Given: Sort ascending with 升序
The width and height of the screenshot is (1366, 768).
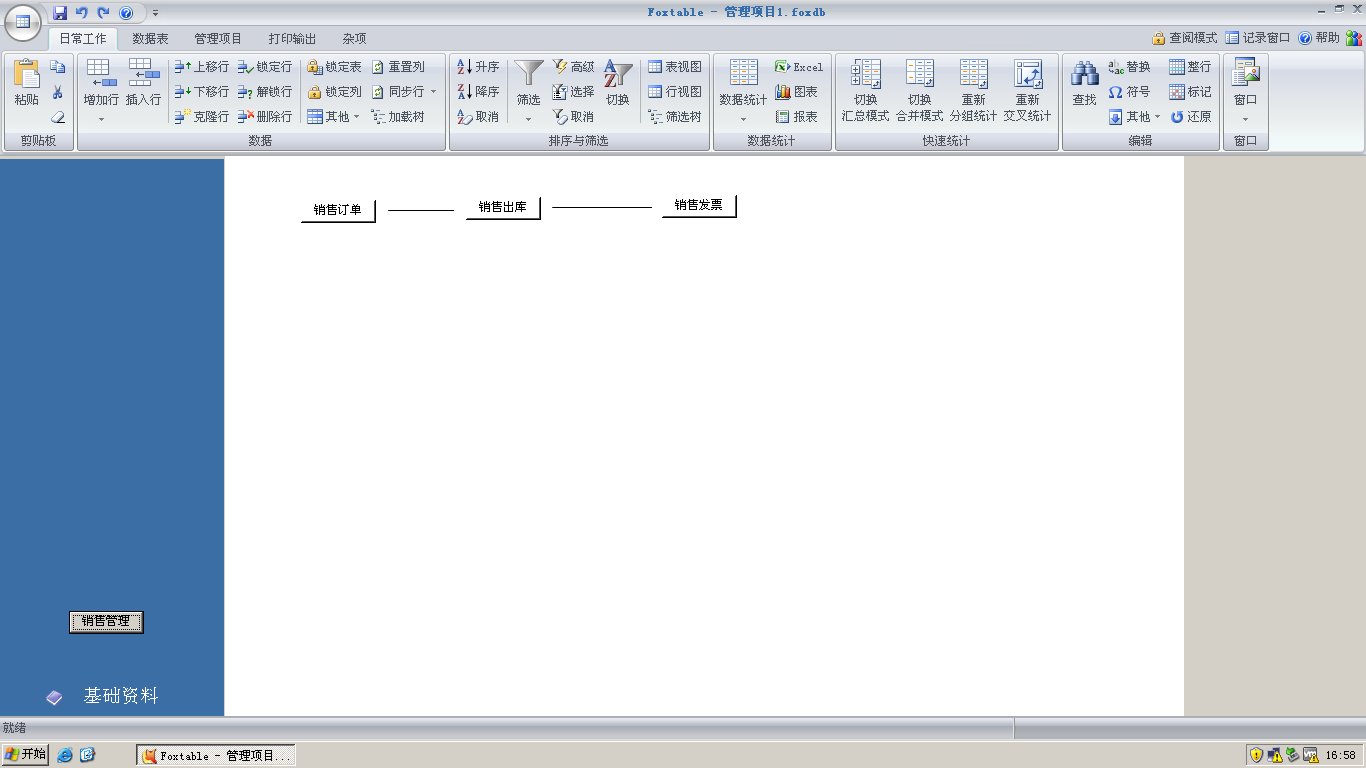Looking at the screenshot, I should coord(478,67).
